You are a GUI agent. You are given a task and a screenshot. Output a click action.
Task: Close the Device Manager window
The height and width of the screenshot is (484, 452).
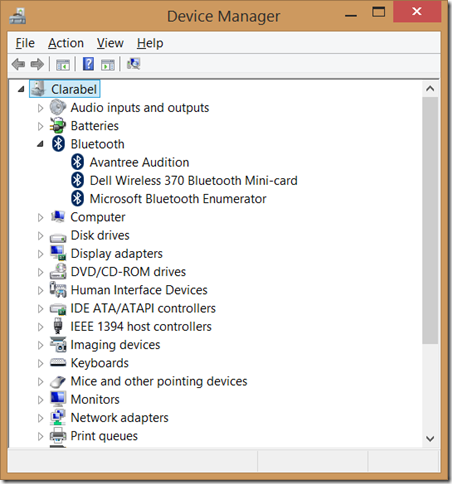(417, 12)
